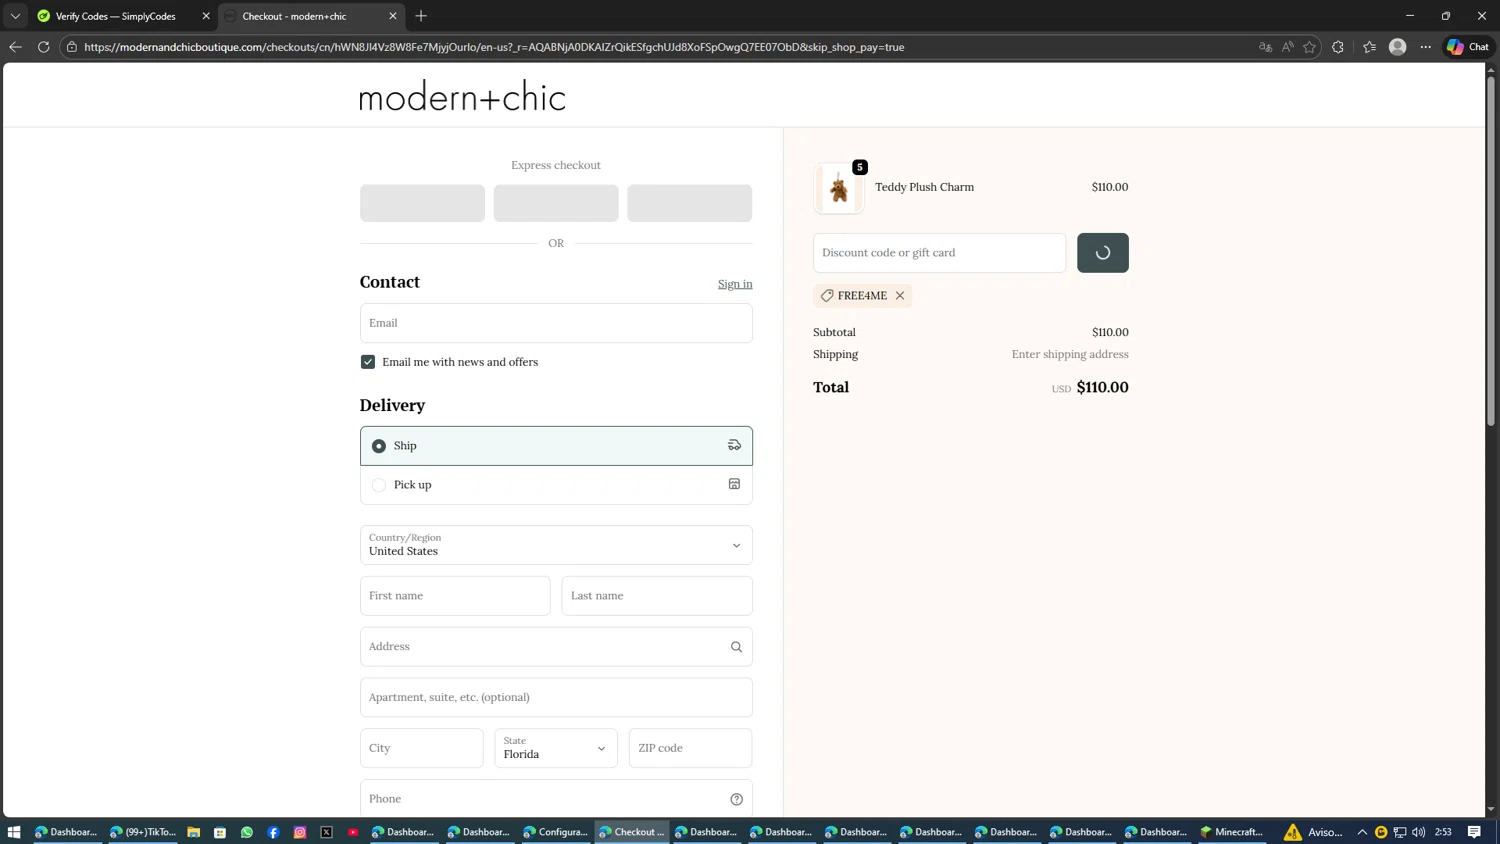
Task: Click the third express checkout button
Action: pos(690,203)
